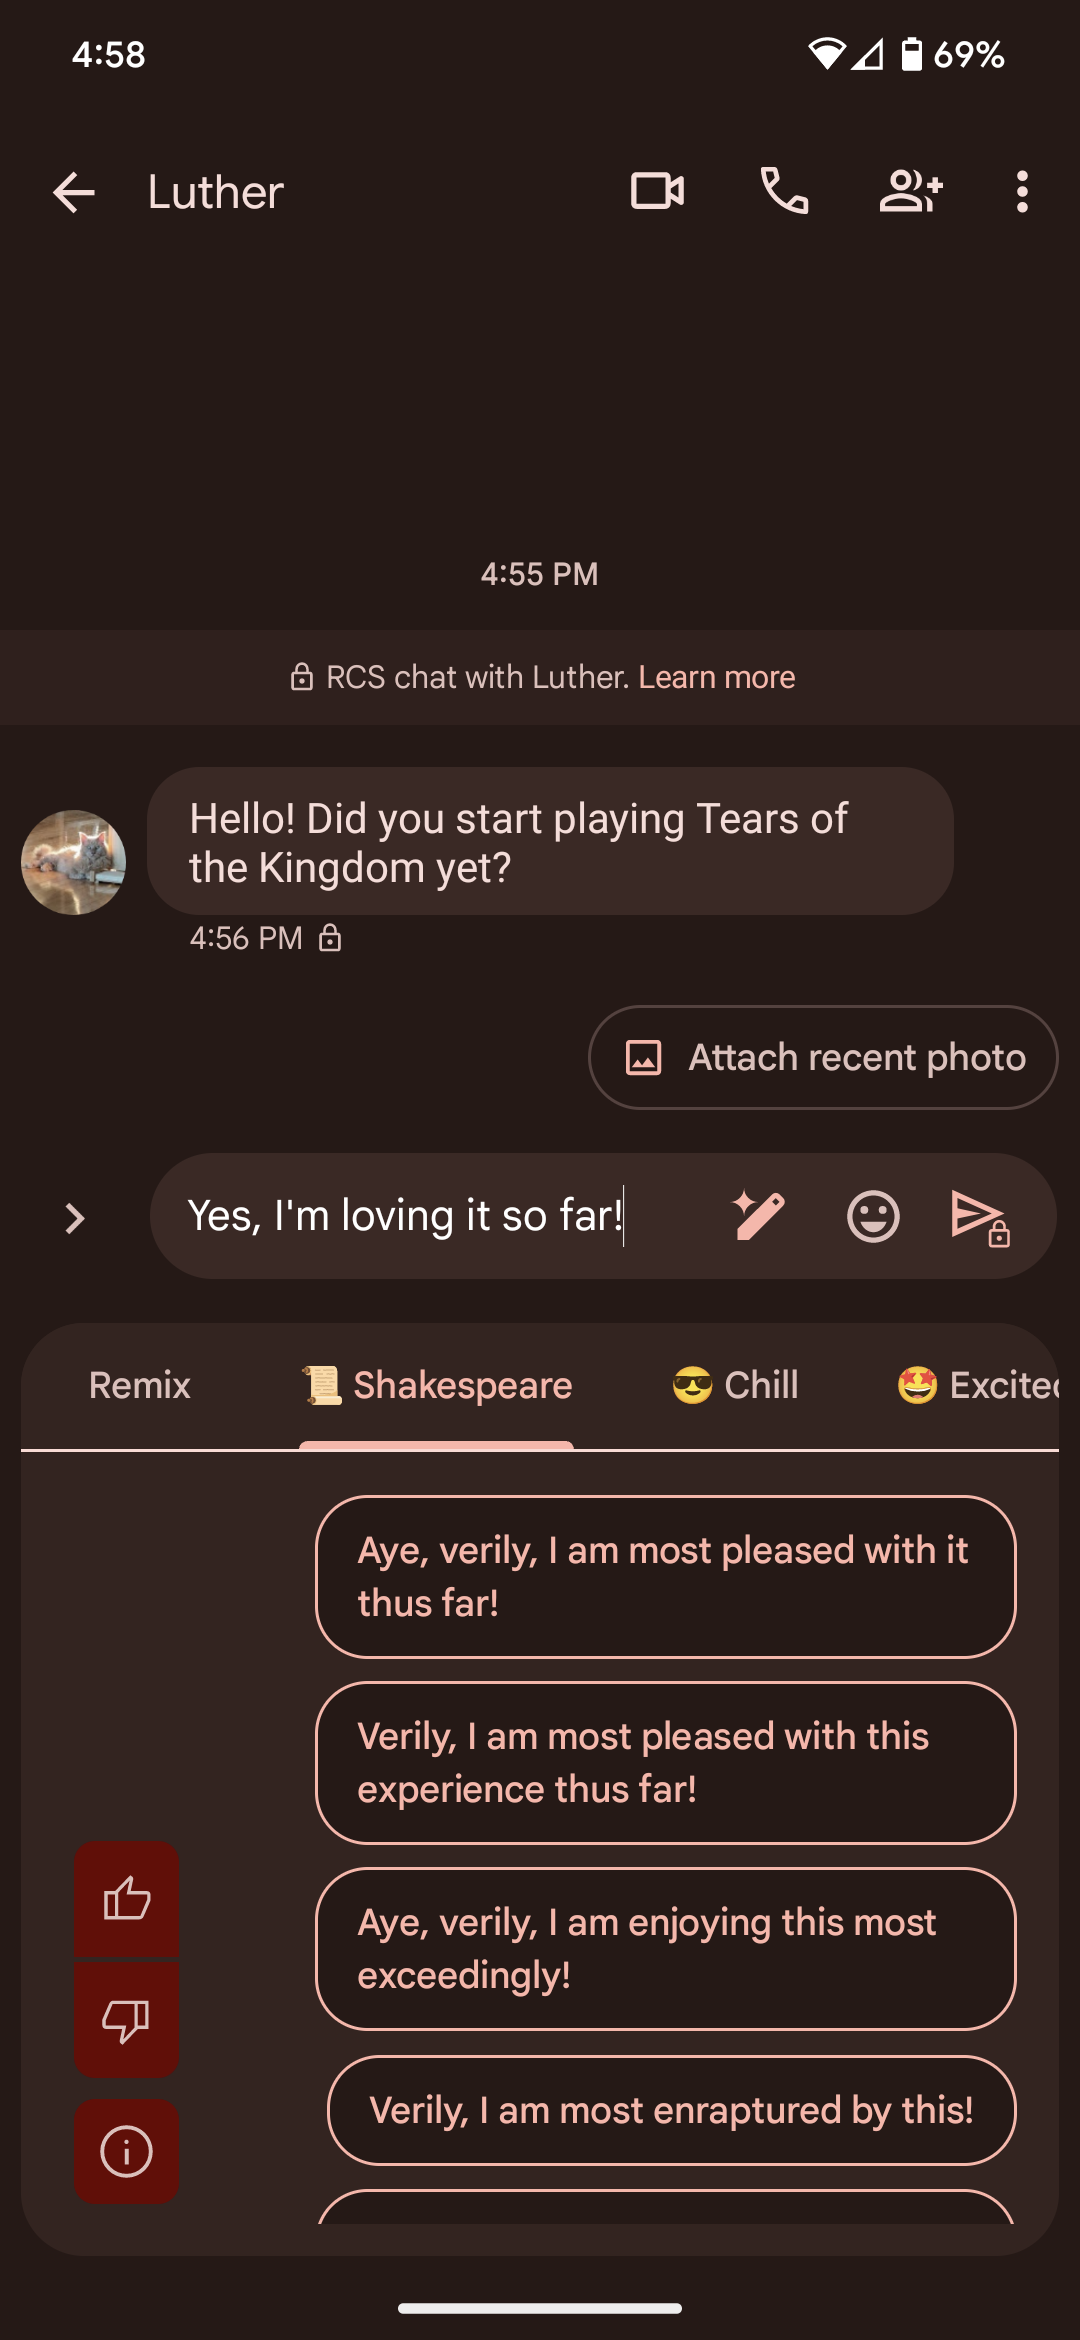Image resolution: width=1080 pixels, height=2340 pixels.
Task: Tap the Attach recent photo button
Action: [823, 1057]
